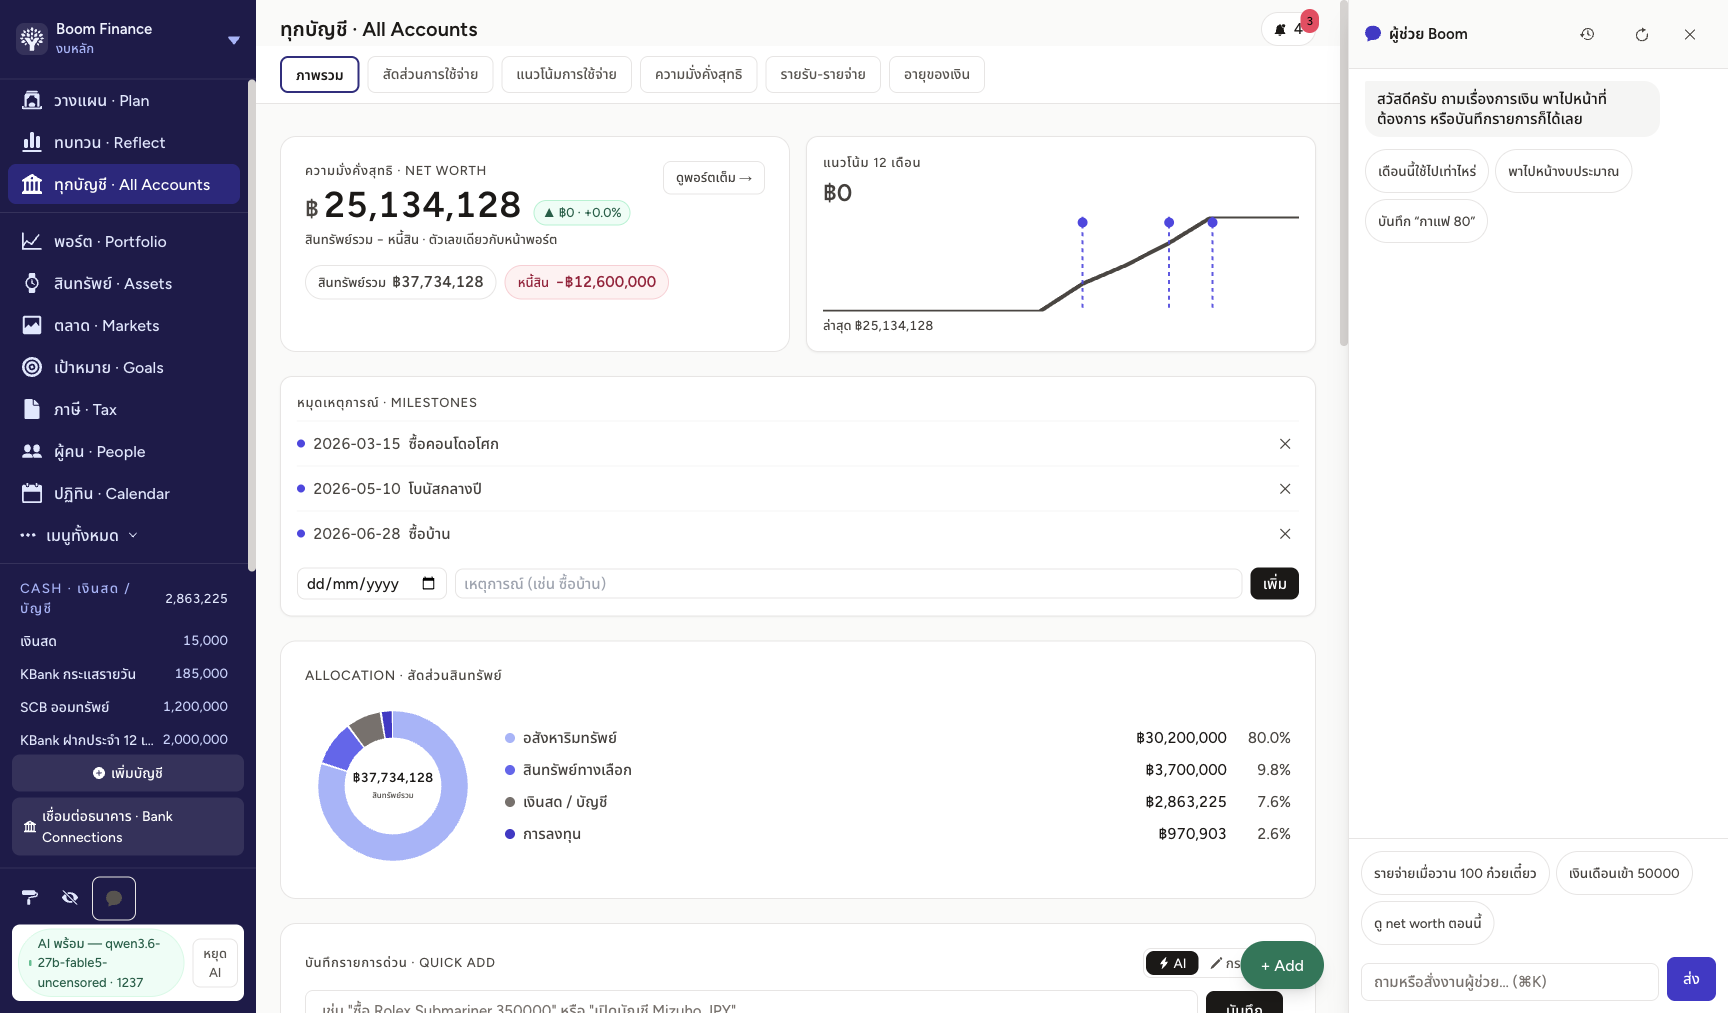Click the อสังหาริมทรัพย์ legend color dot
The image size is (1728, 1013).
coord(510,738)
